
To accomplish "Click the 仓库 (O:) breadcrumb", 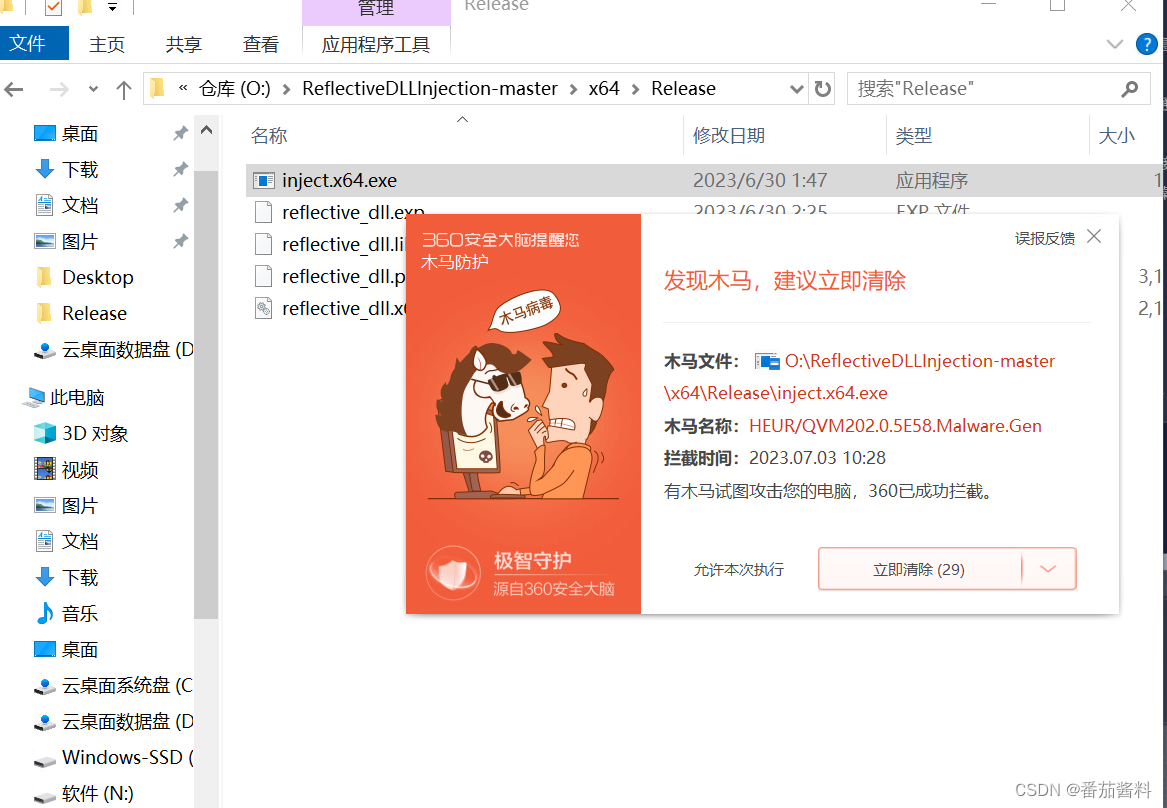I will pyautogui.click(x=234, y=89).
